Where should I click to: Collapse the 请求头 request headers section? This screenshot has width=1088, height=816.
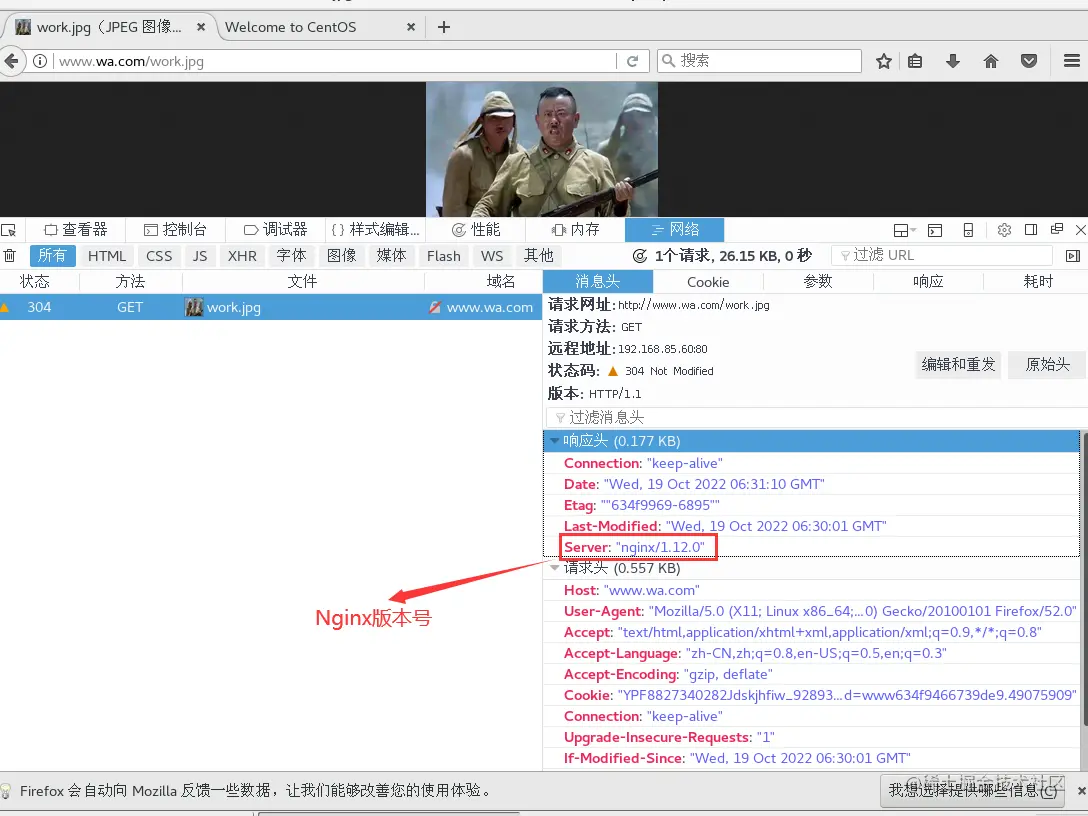[554, 568]
